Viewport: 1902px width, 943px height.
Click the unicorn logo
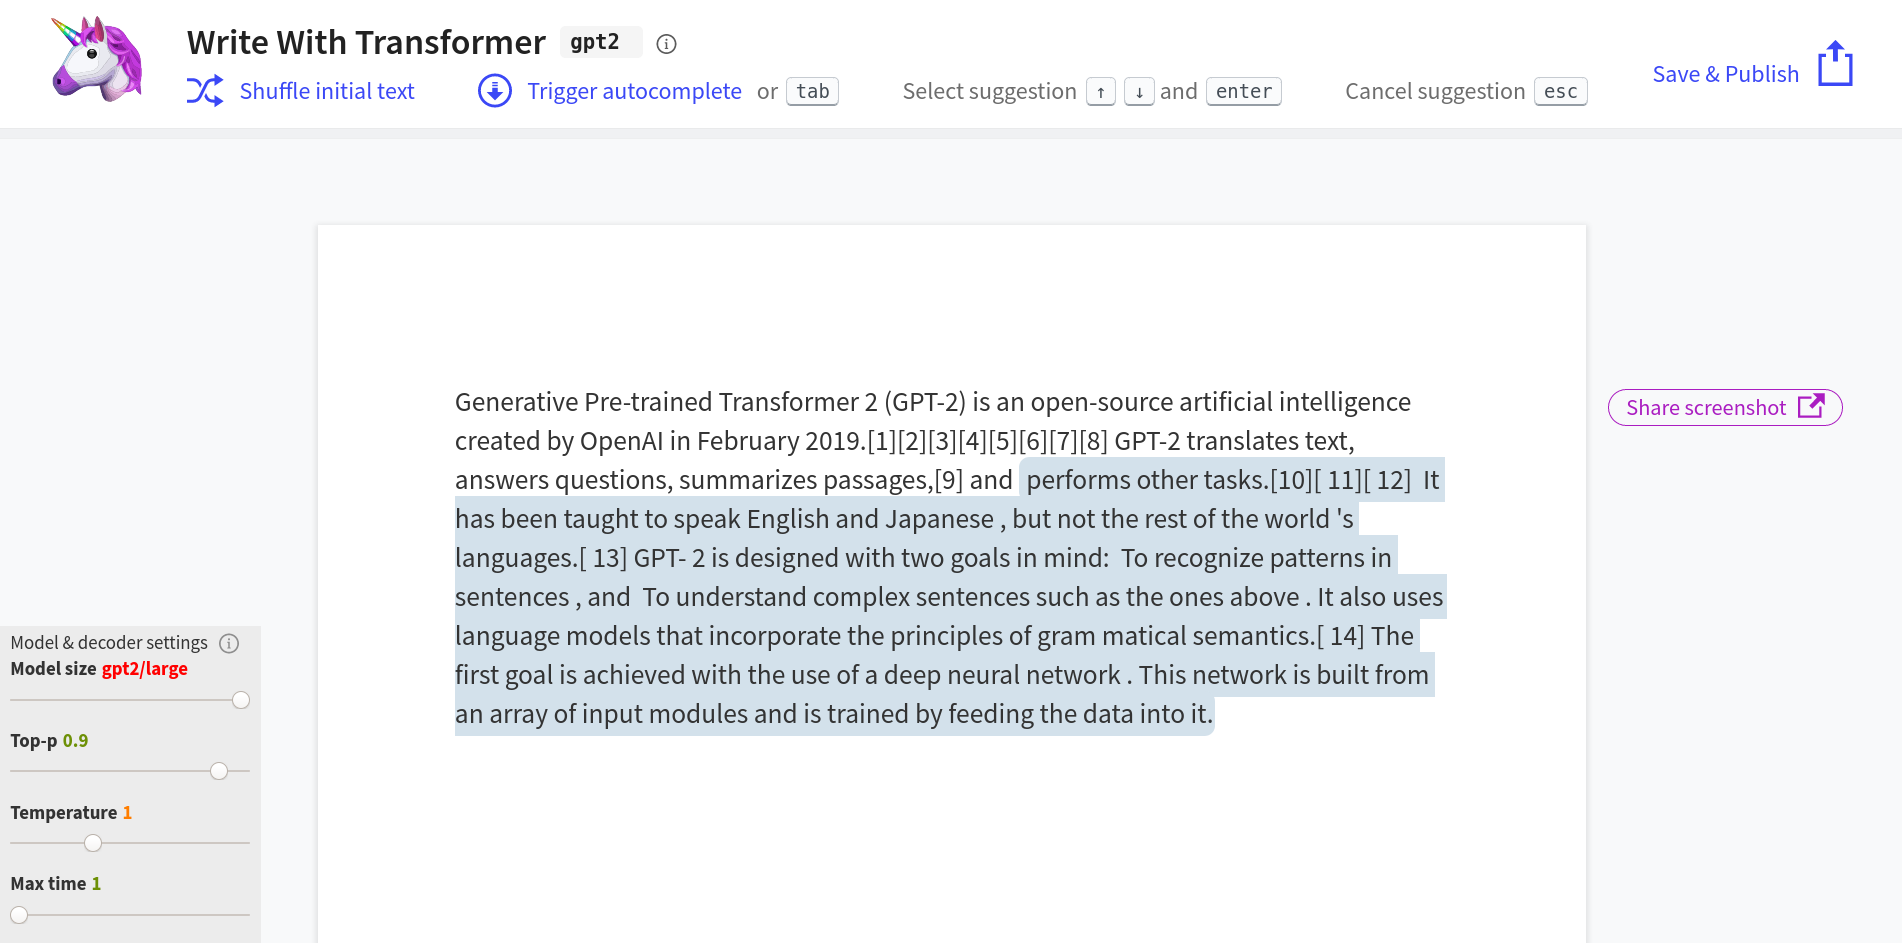tap(97, 59)
